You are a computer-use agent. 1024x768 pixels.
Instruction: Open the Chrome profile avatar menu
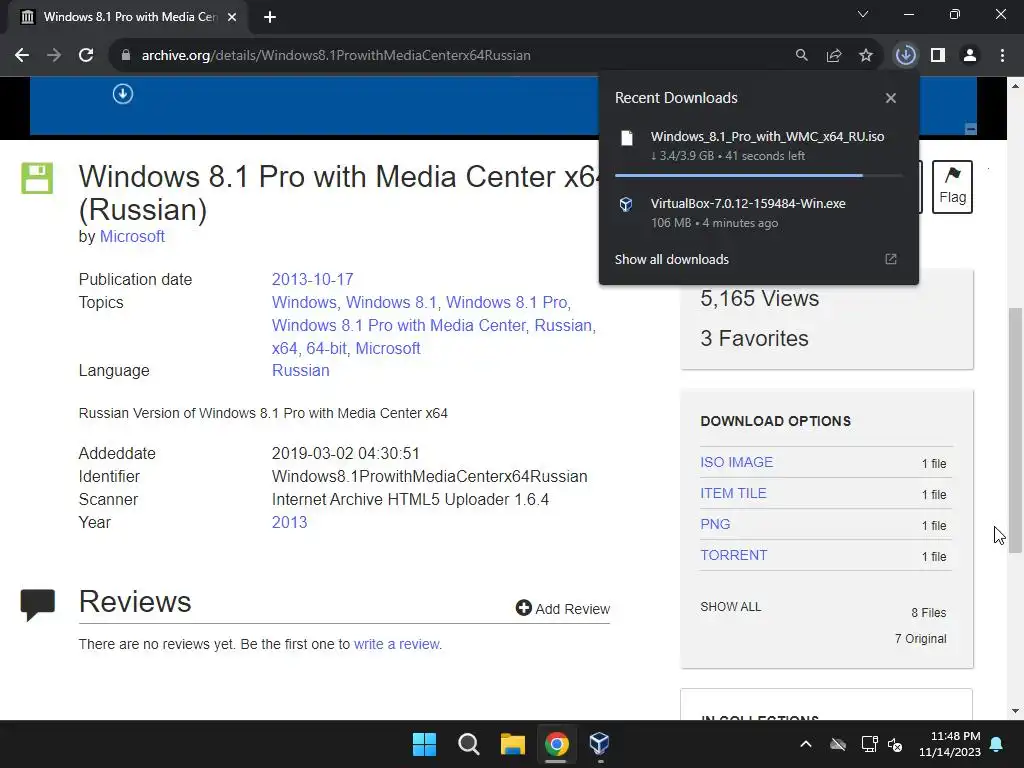(x=970, y=56)
